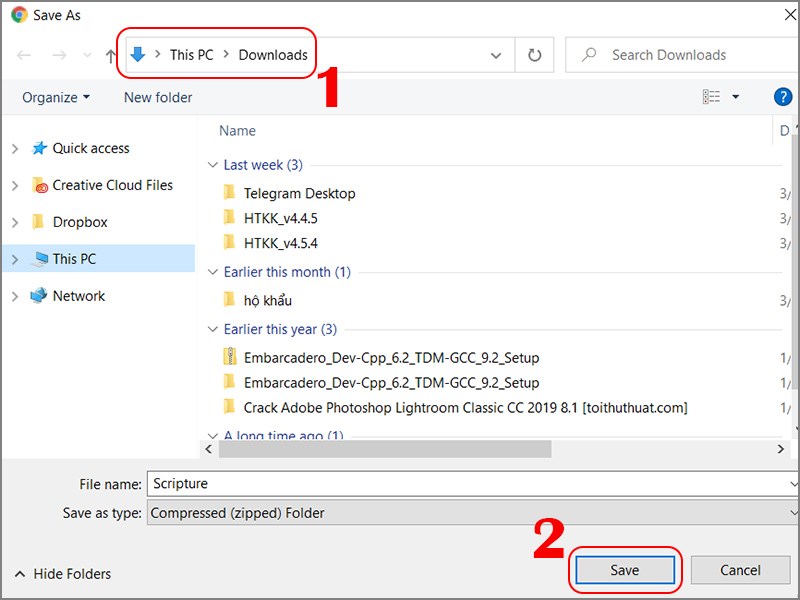The image size is (800, 600).
Task: Close the Save As dialog
Action: click(x=790, y=14)
